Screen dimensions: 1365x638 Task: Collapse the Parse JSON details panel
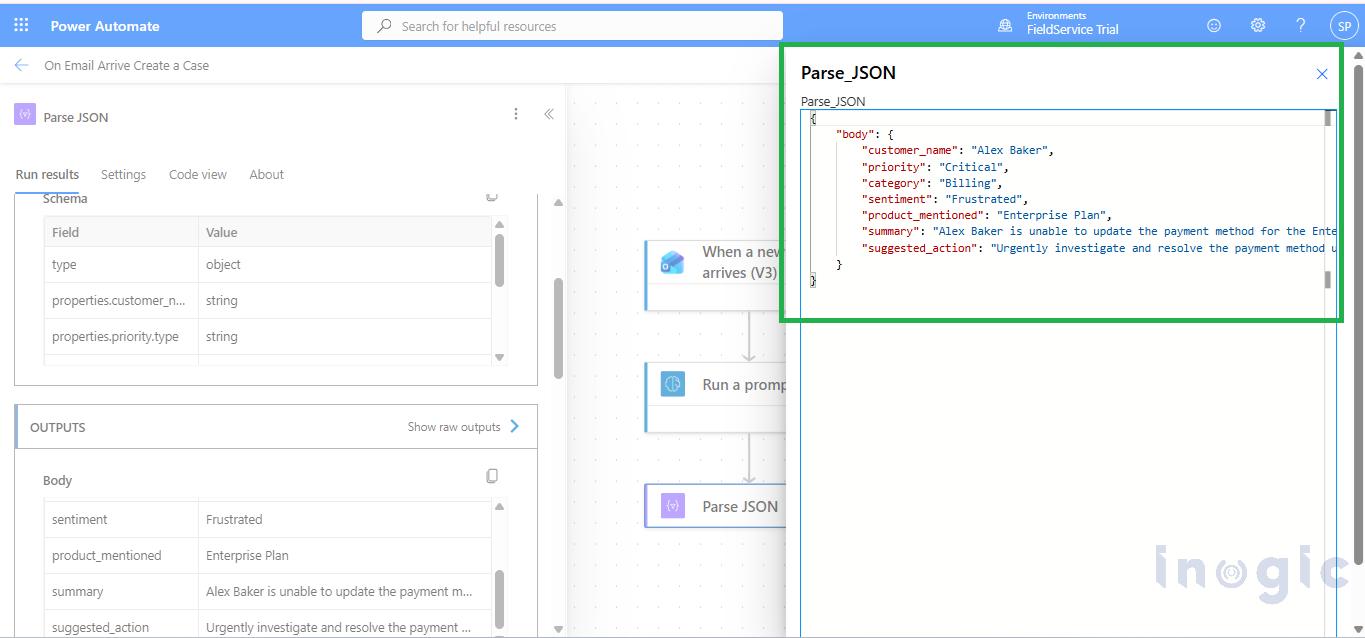pos(548,114)
